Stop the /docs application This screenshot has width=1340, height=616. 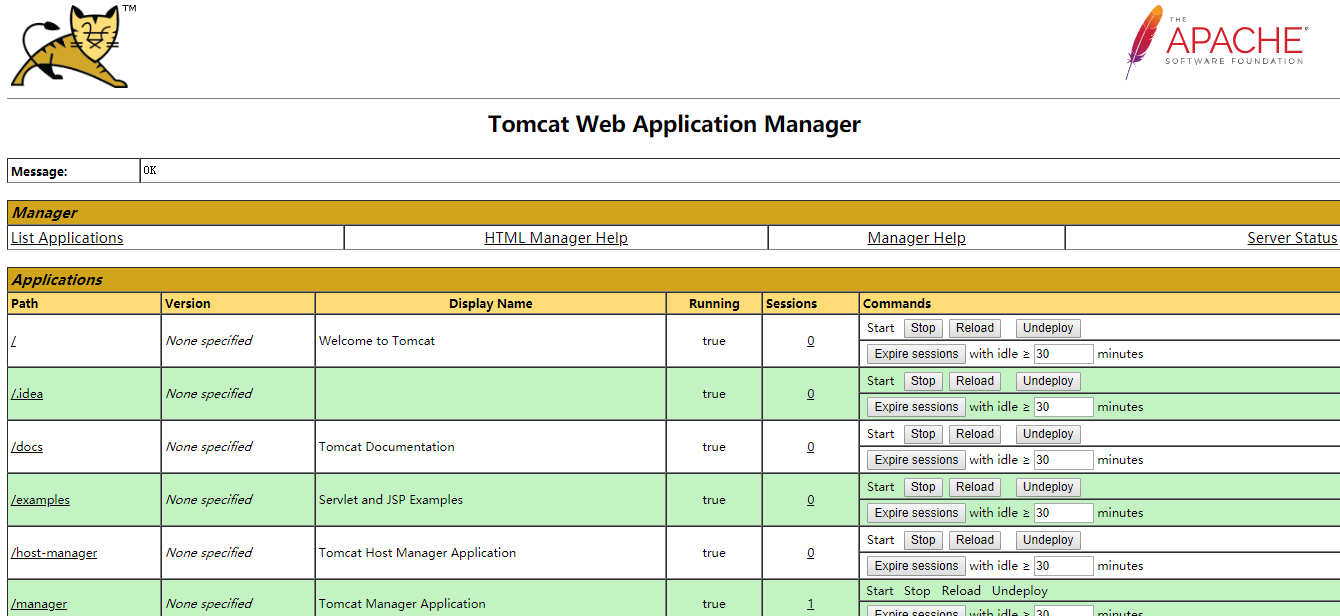coord(923,434)
